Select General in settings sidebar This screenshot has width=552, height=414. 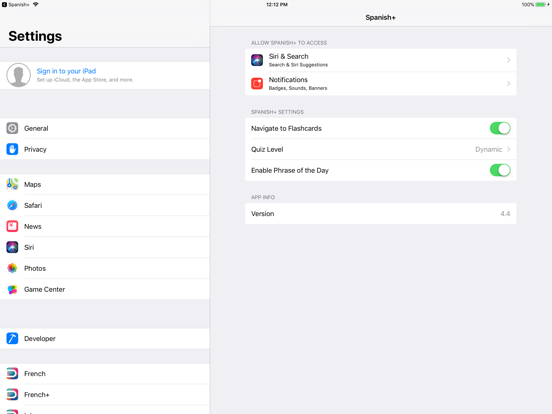point(105,128)
